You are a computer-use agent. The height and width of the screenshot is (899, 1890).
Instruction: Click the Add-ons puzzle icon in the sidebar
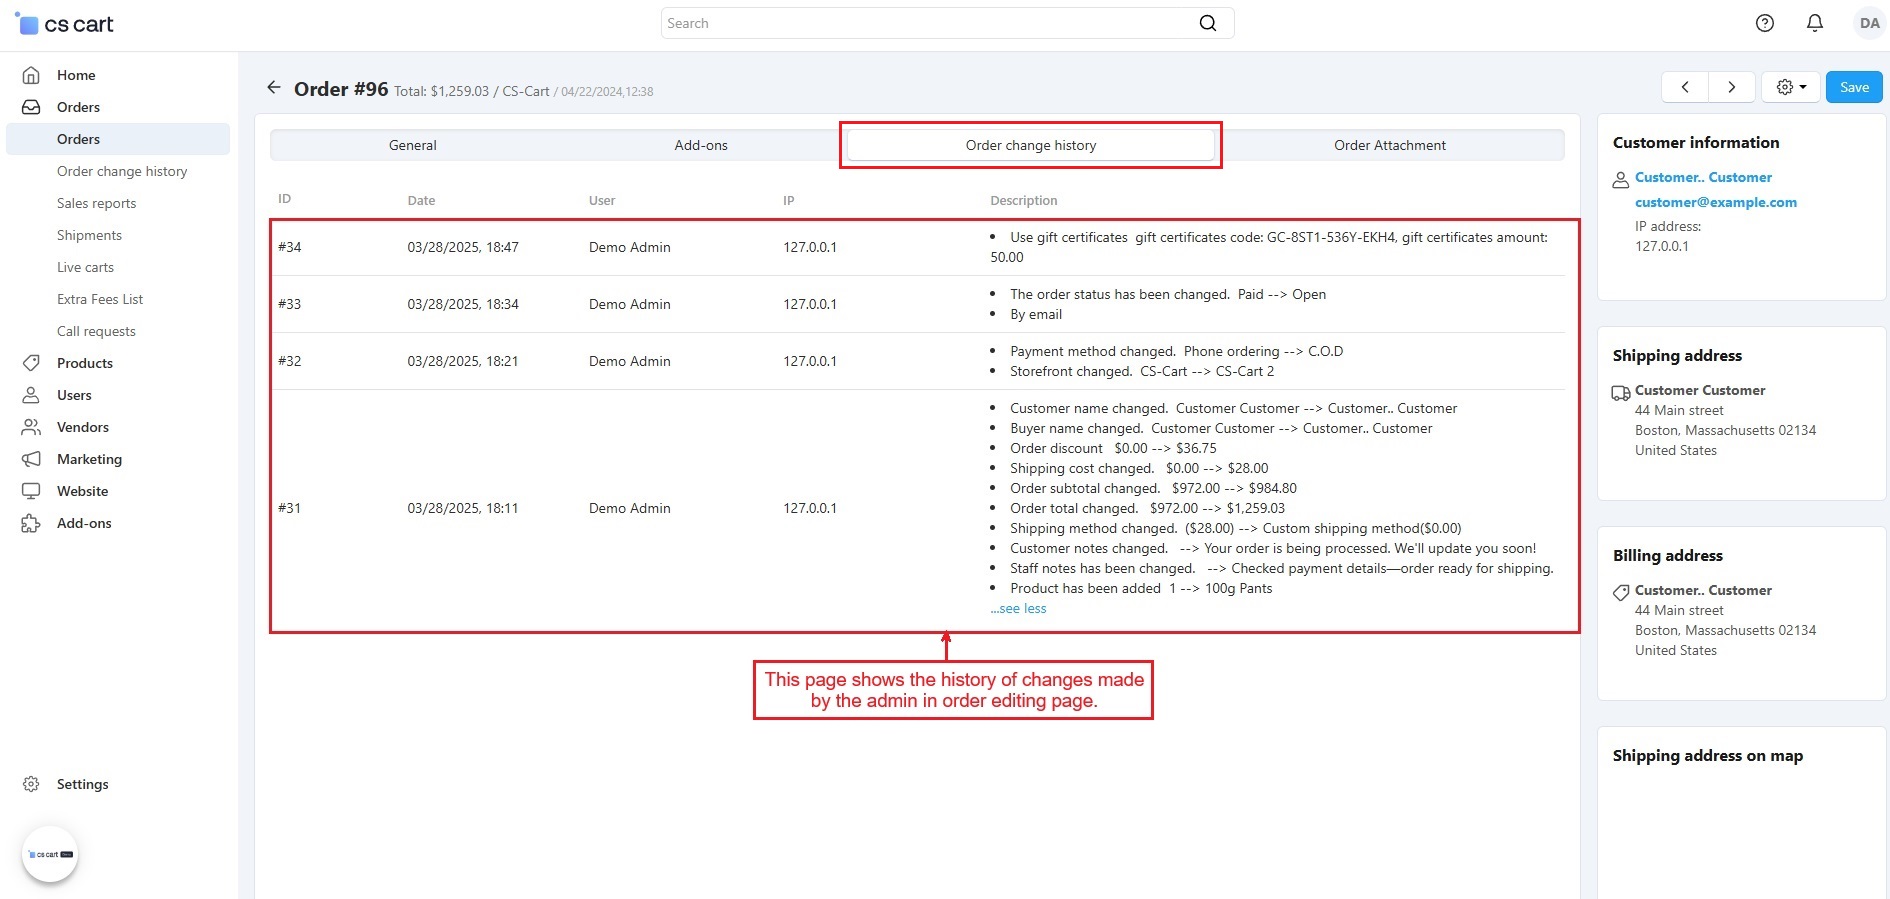tap(31, 523)
